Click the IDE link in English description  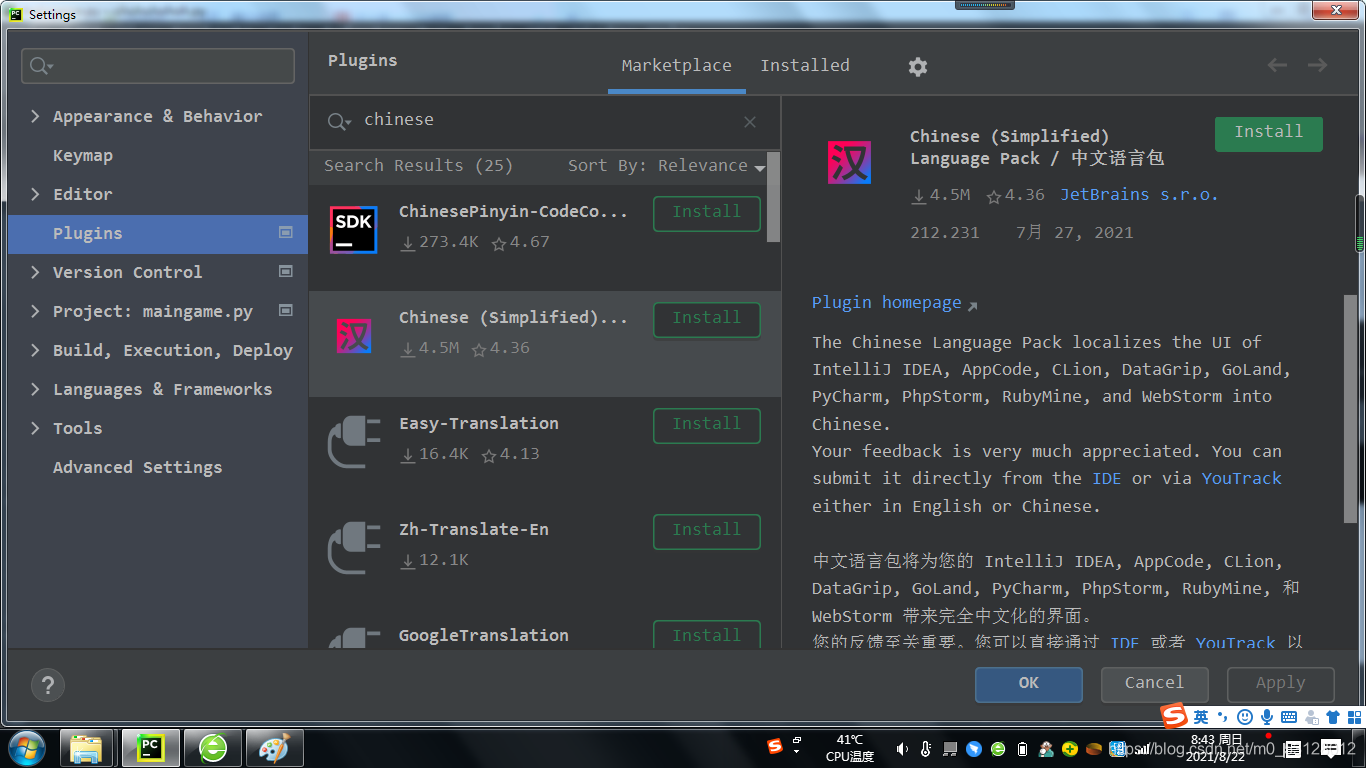coord(1106,478)
